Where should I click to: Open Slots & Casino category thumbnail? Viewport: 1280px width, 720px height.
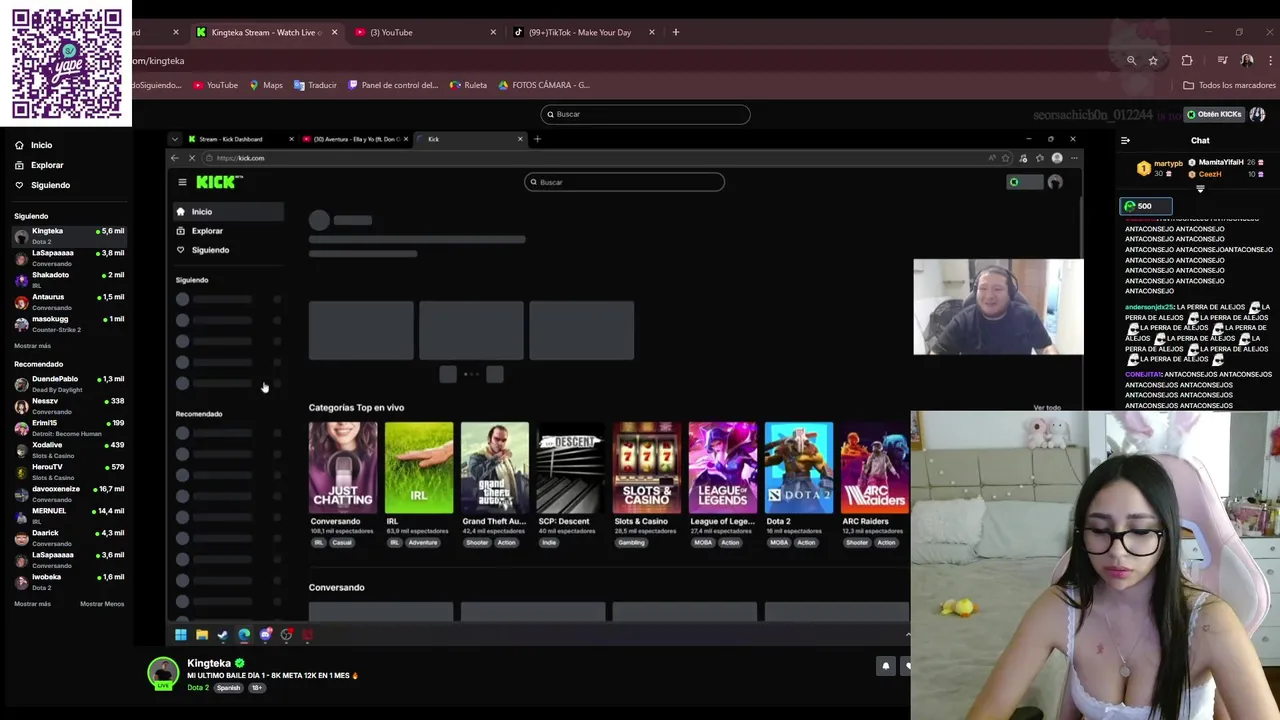(x=647, y=468)
